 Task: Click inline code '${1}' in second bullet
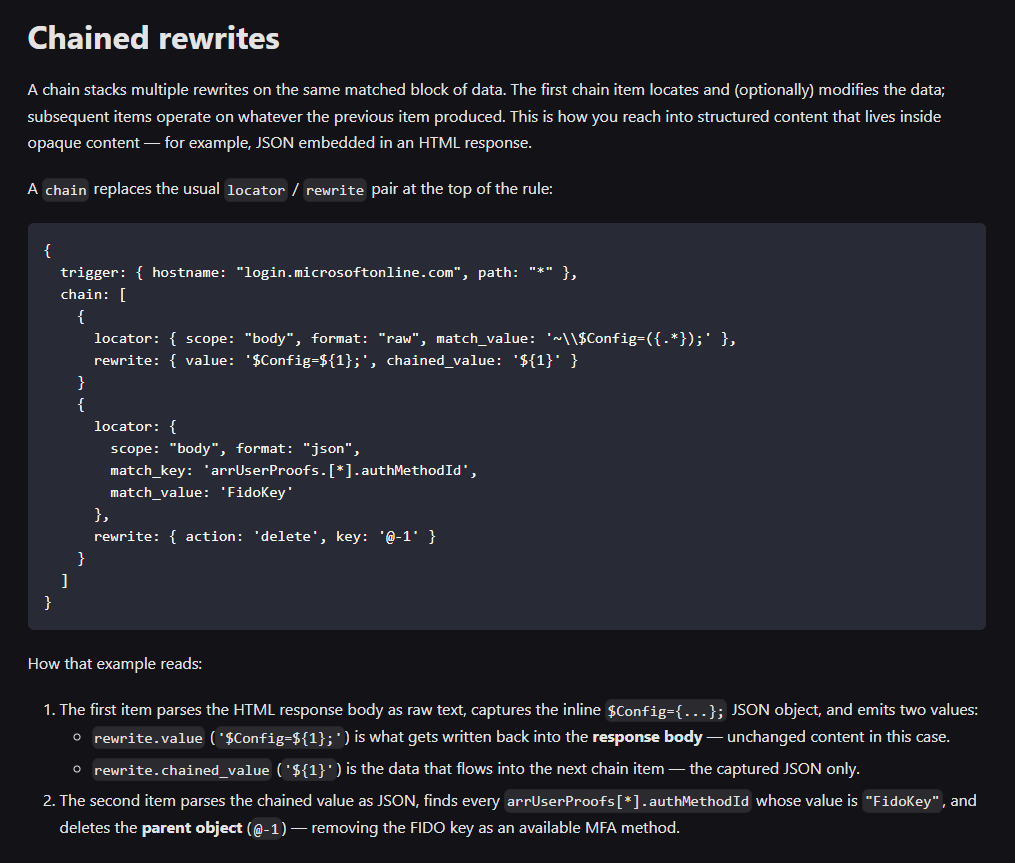pos(309,770)
